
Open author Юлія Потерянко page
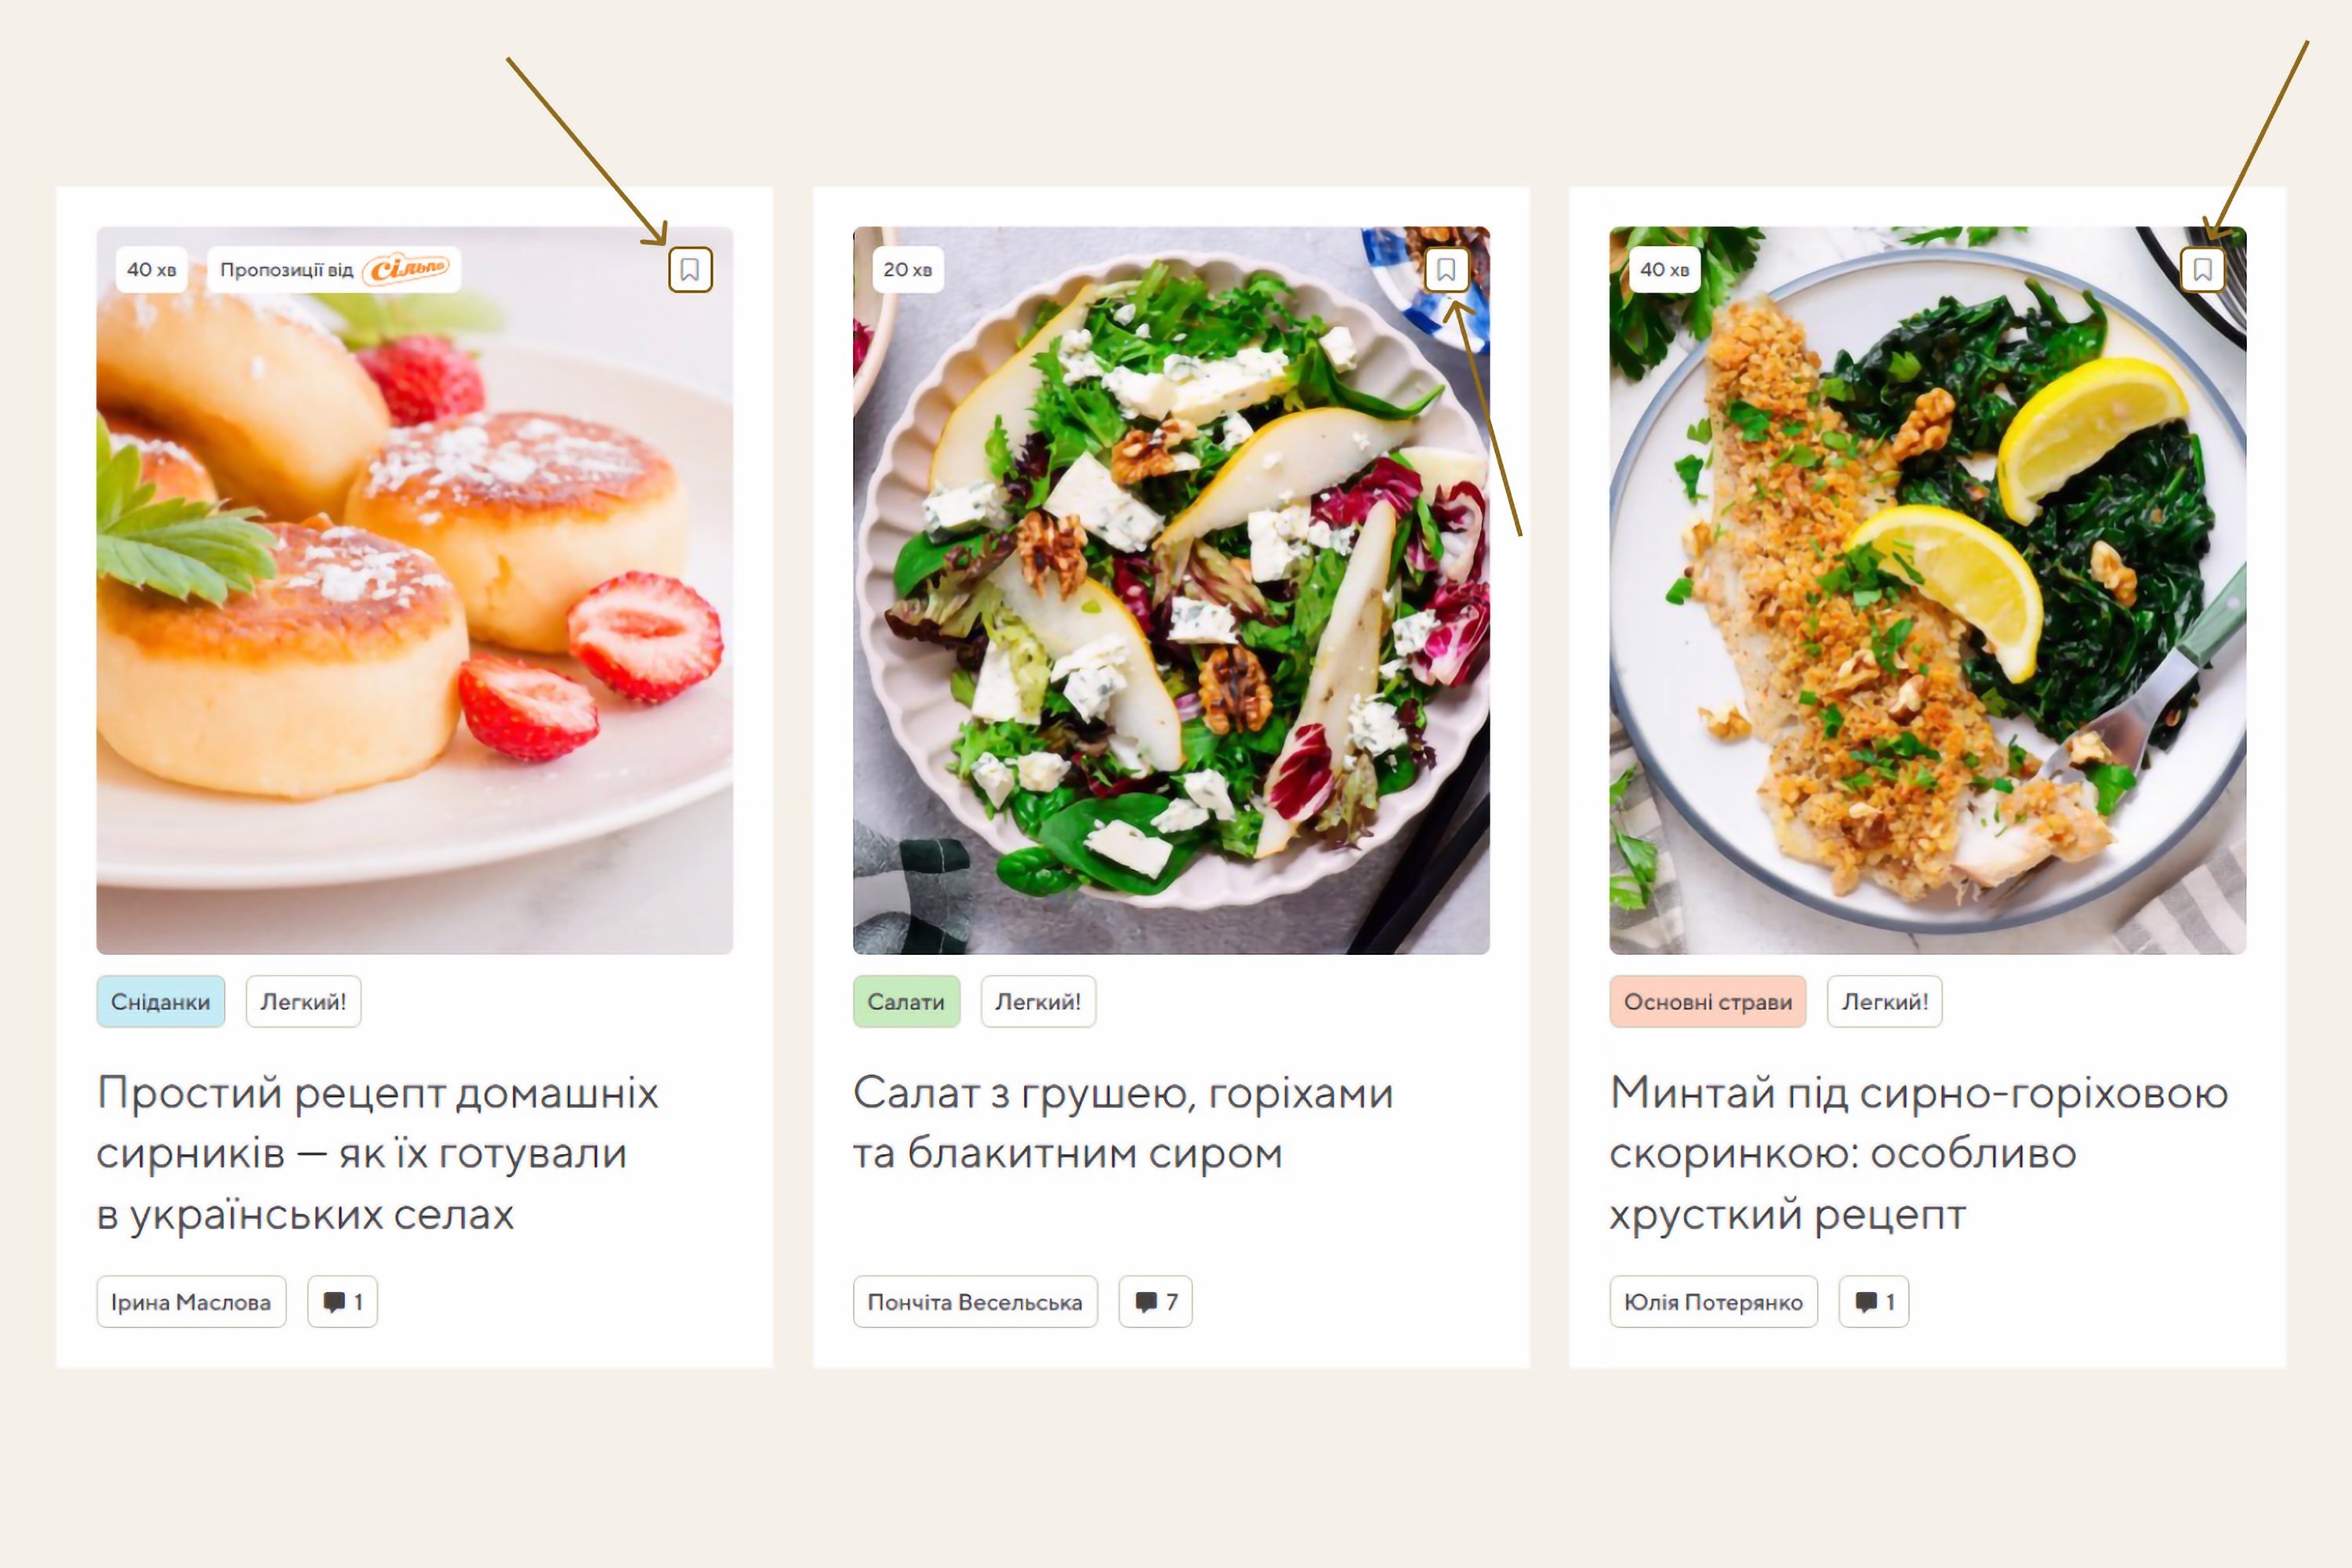pyautogui.click(x=1714, y=1302)
